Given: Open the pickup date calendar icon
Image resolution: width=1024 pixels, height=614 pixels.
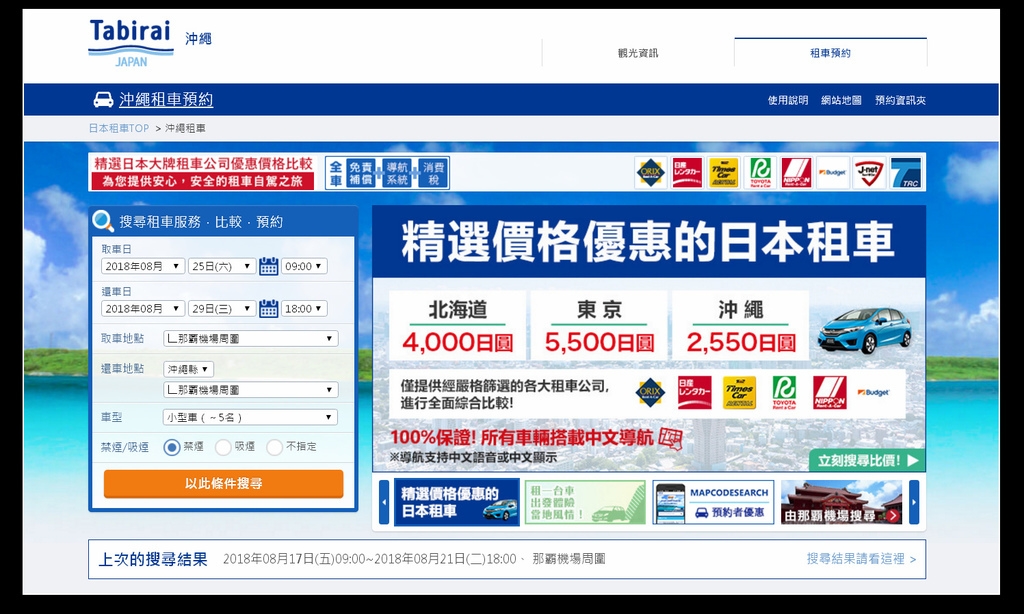Looking at the screenshot, I should tap(268, 266).
